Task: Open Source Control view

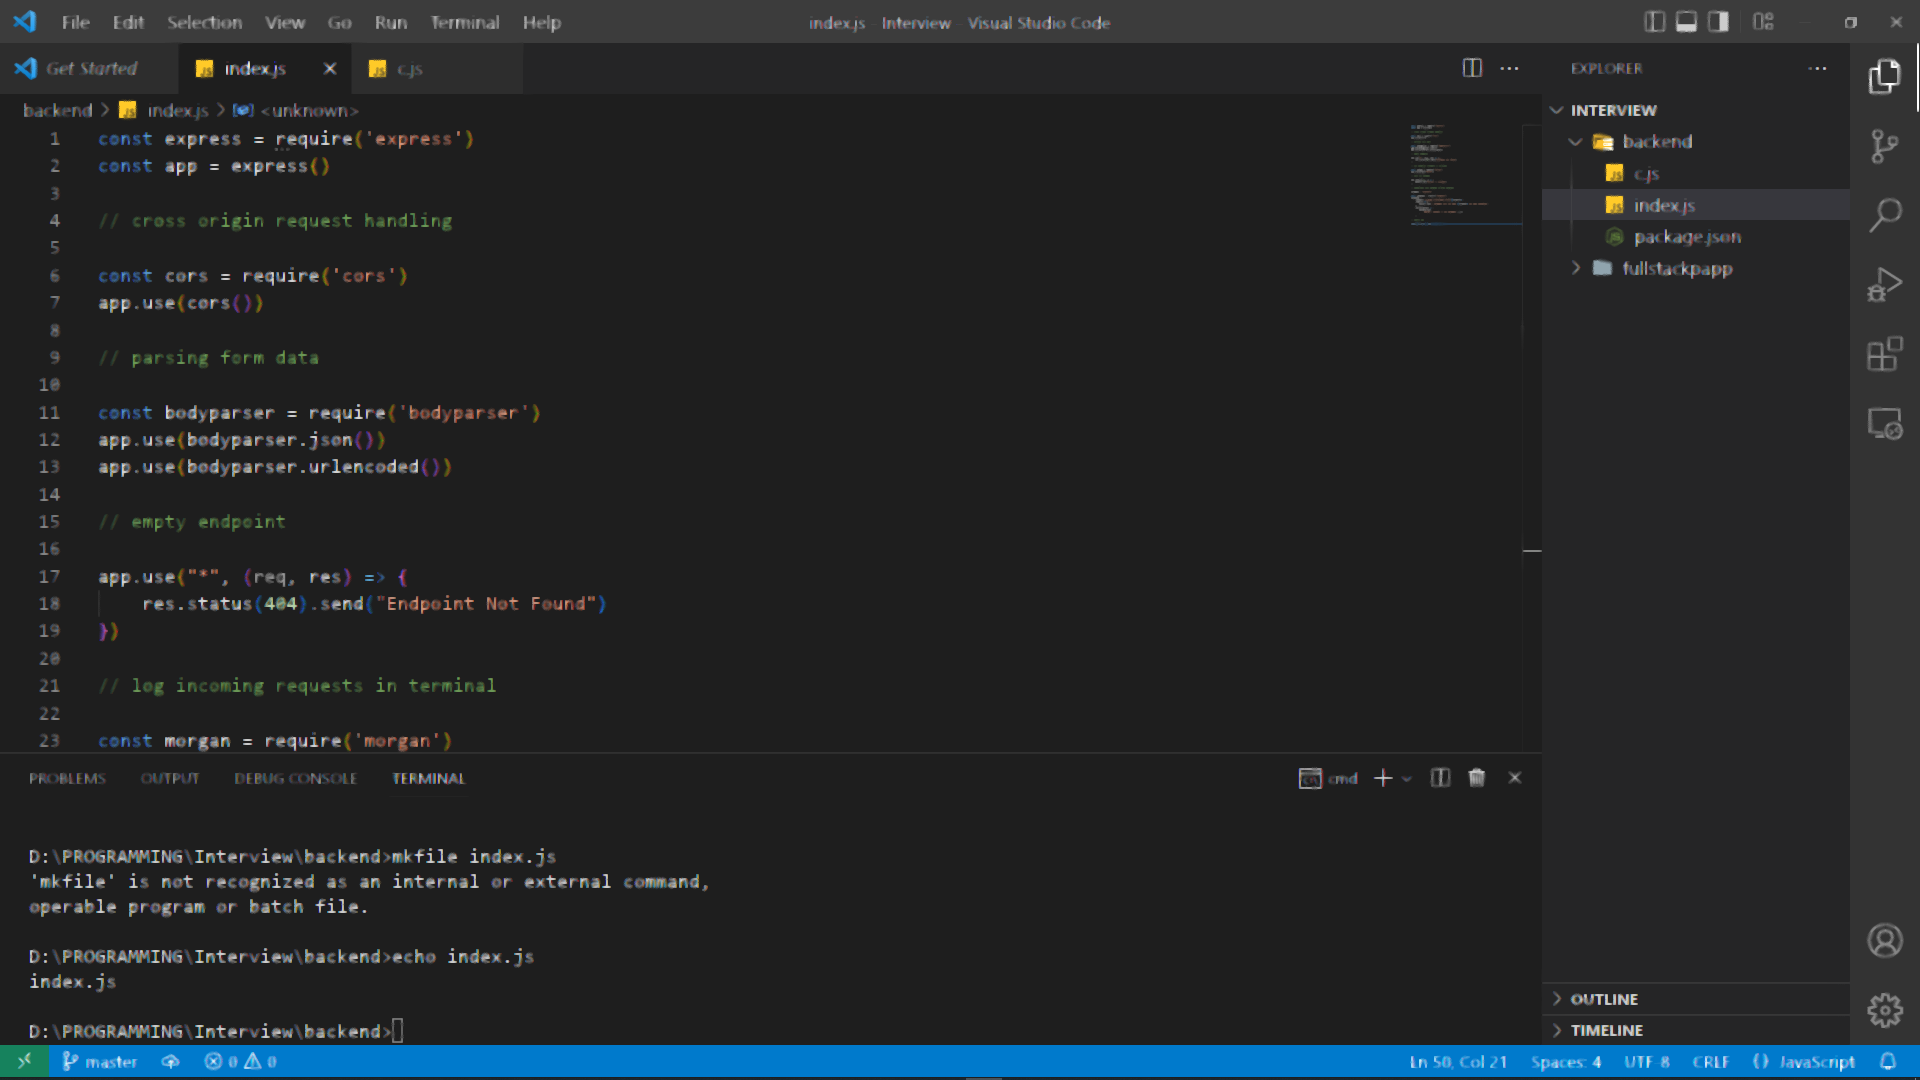Action: (x=1885, y=146)
